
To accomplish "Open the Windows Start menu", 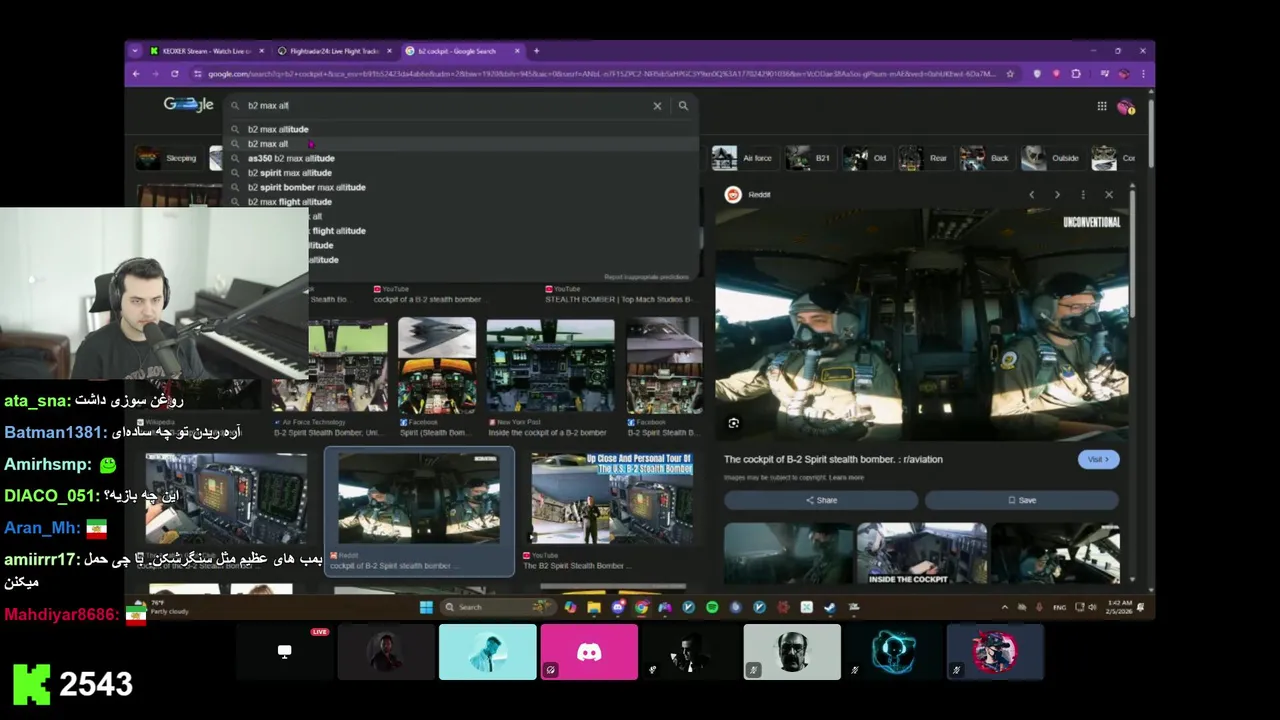I will pyautogui.click(x=426, y=607).
